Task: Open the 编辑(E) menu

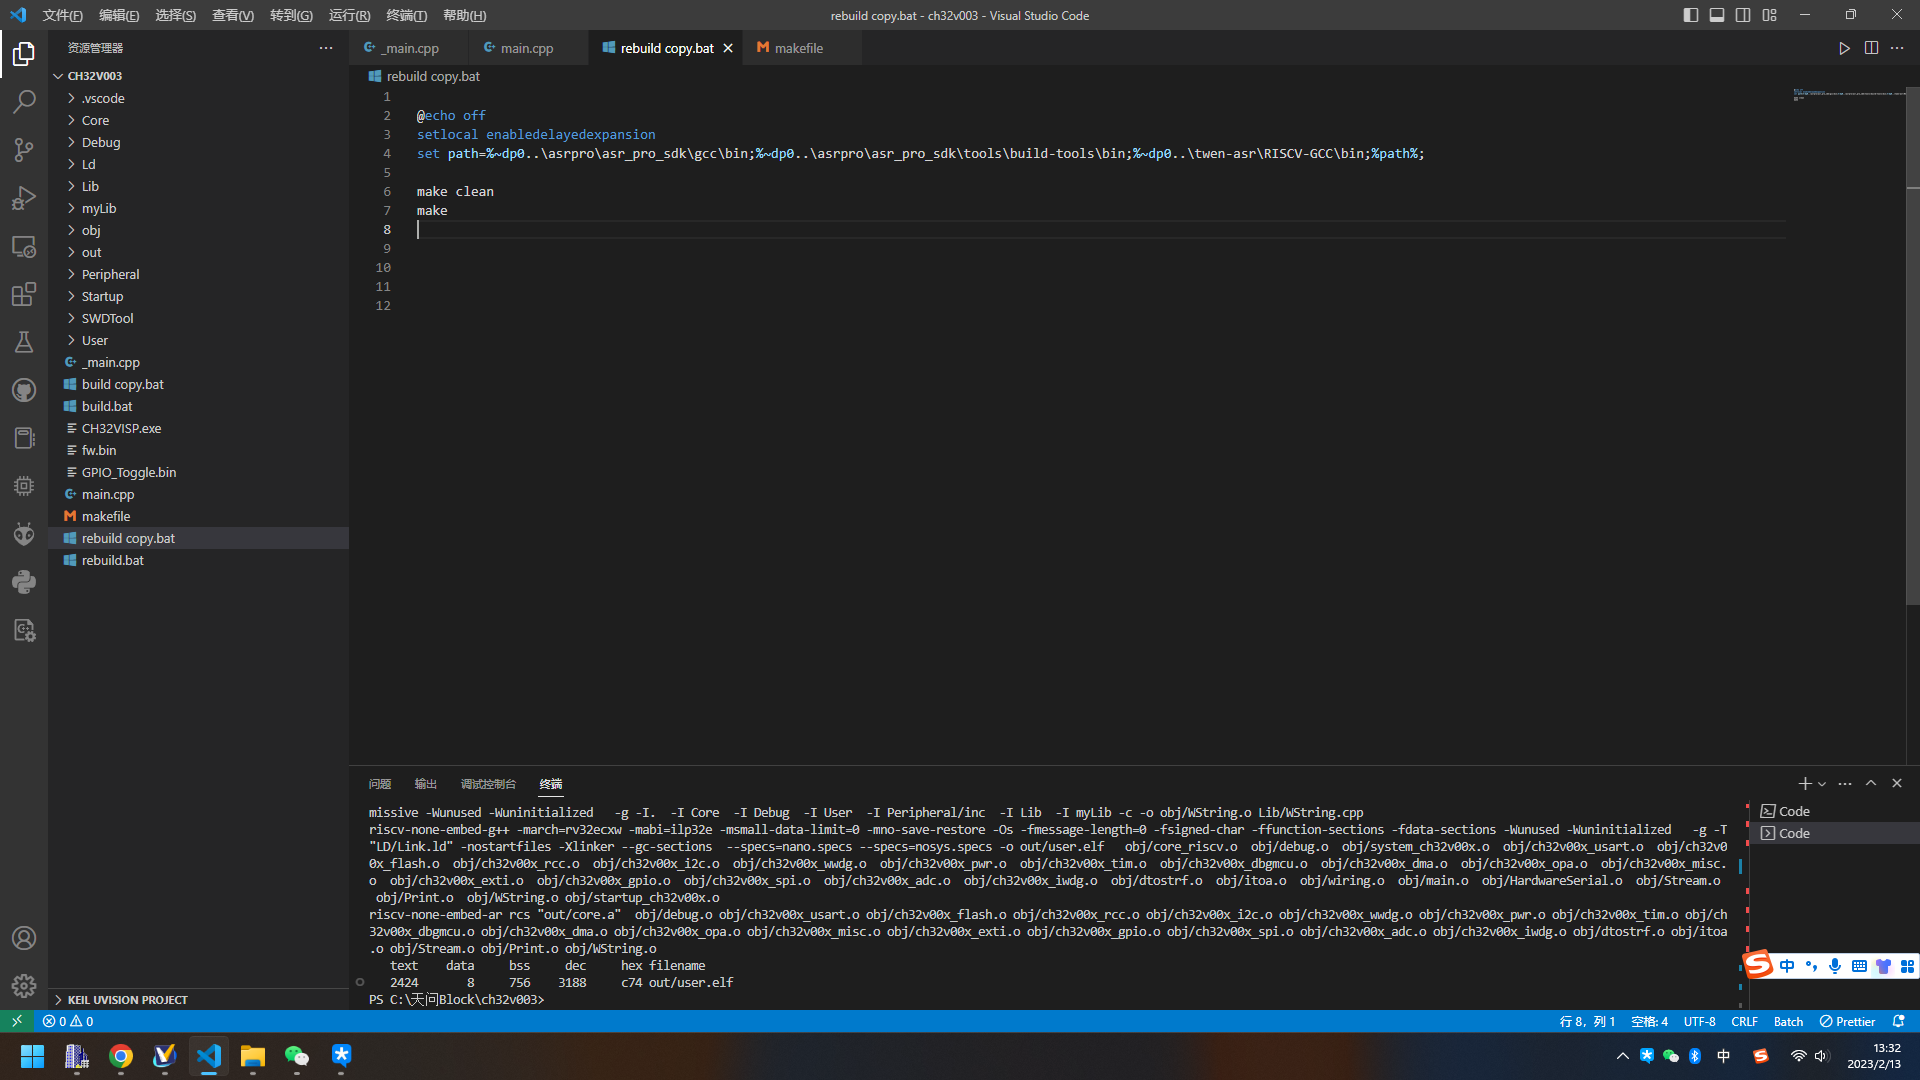Action: (119, 15)
